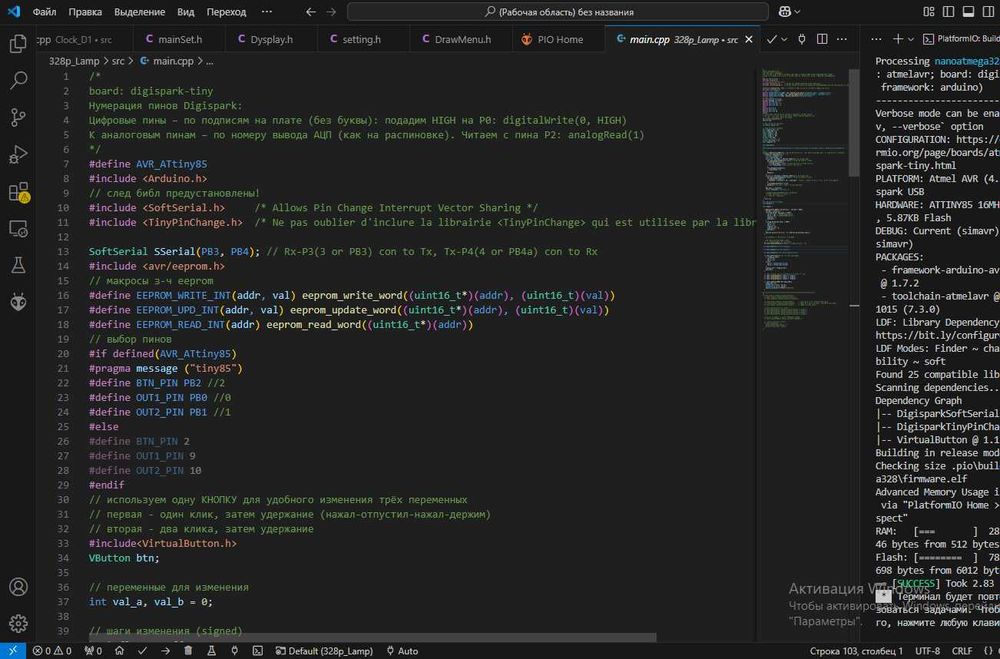
Task: Switch to setting.h tab
Action: [x=362, y=39]
